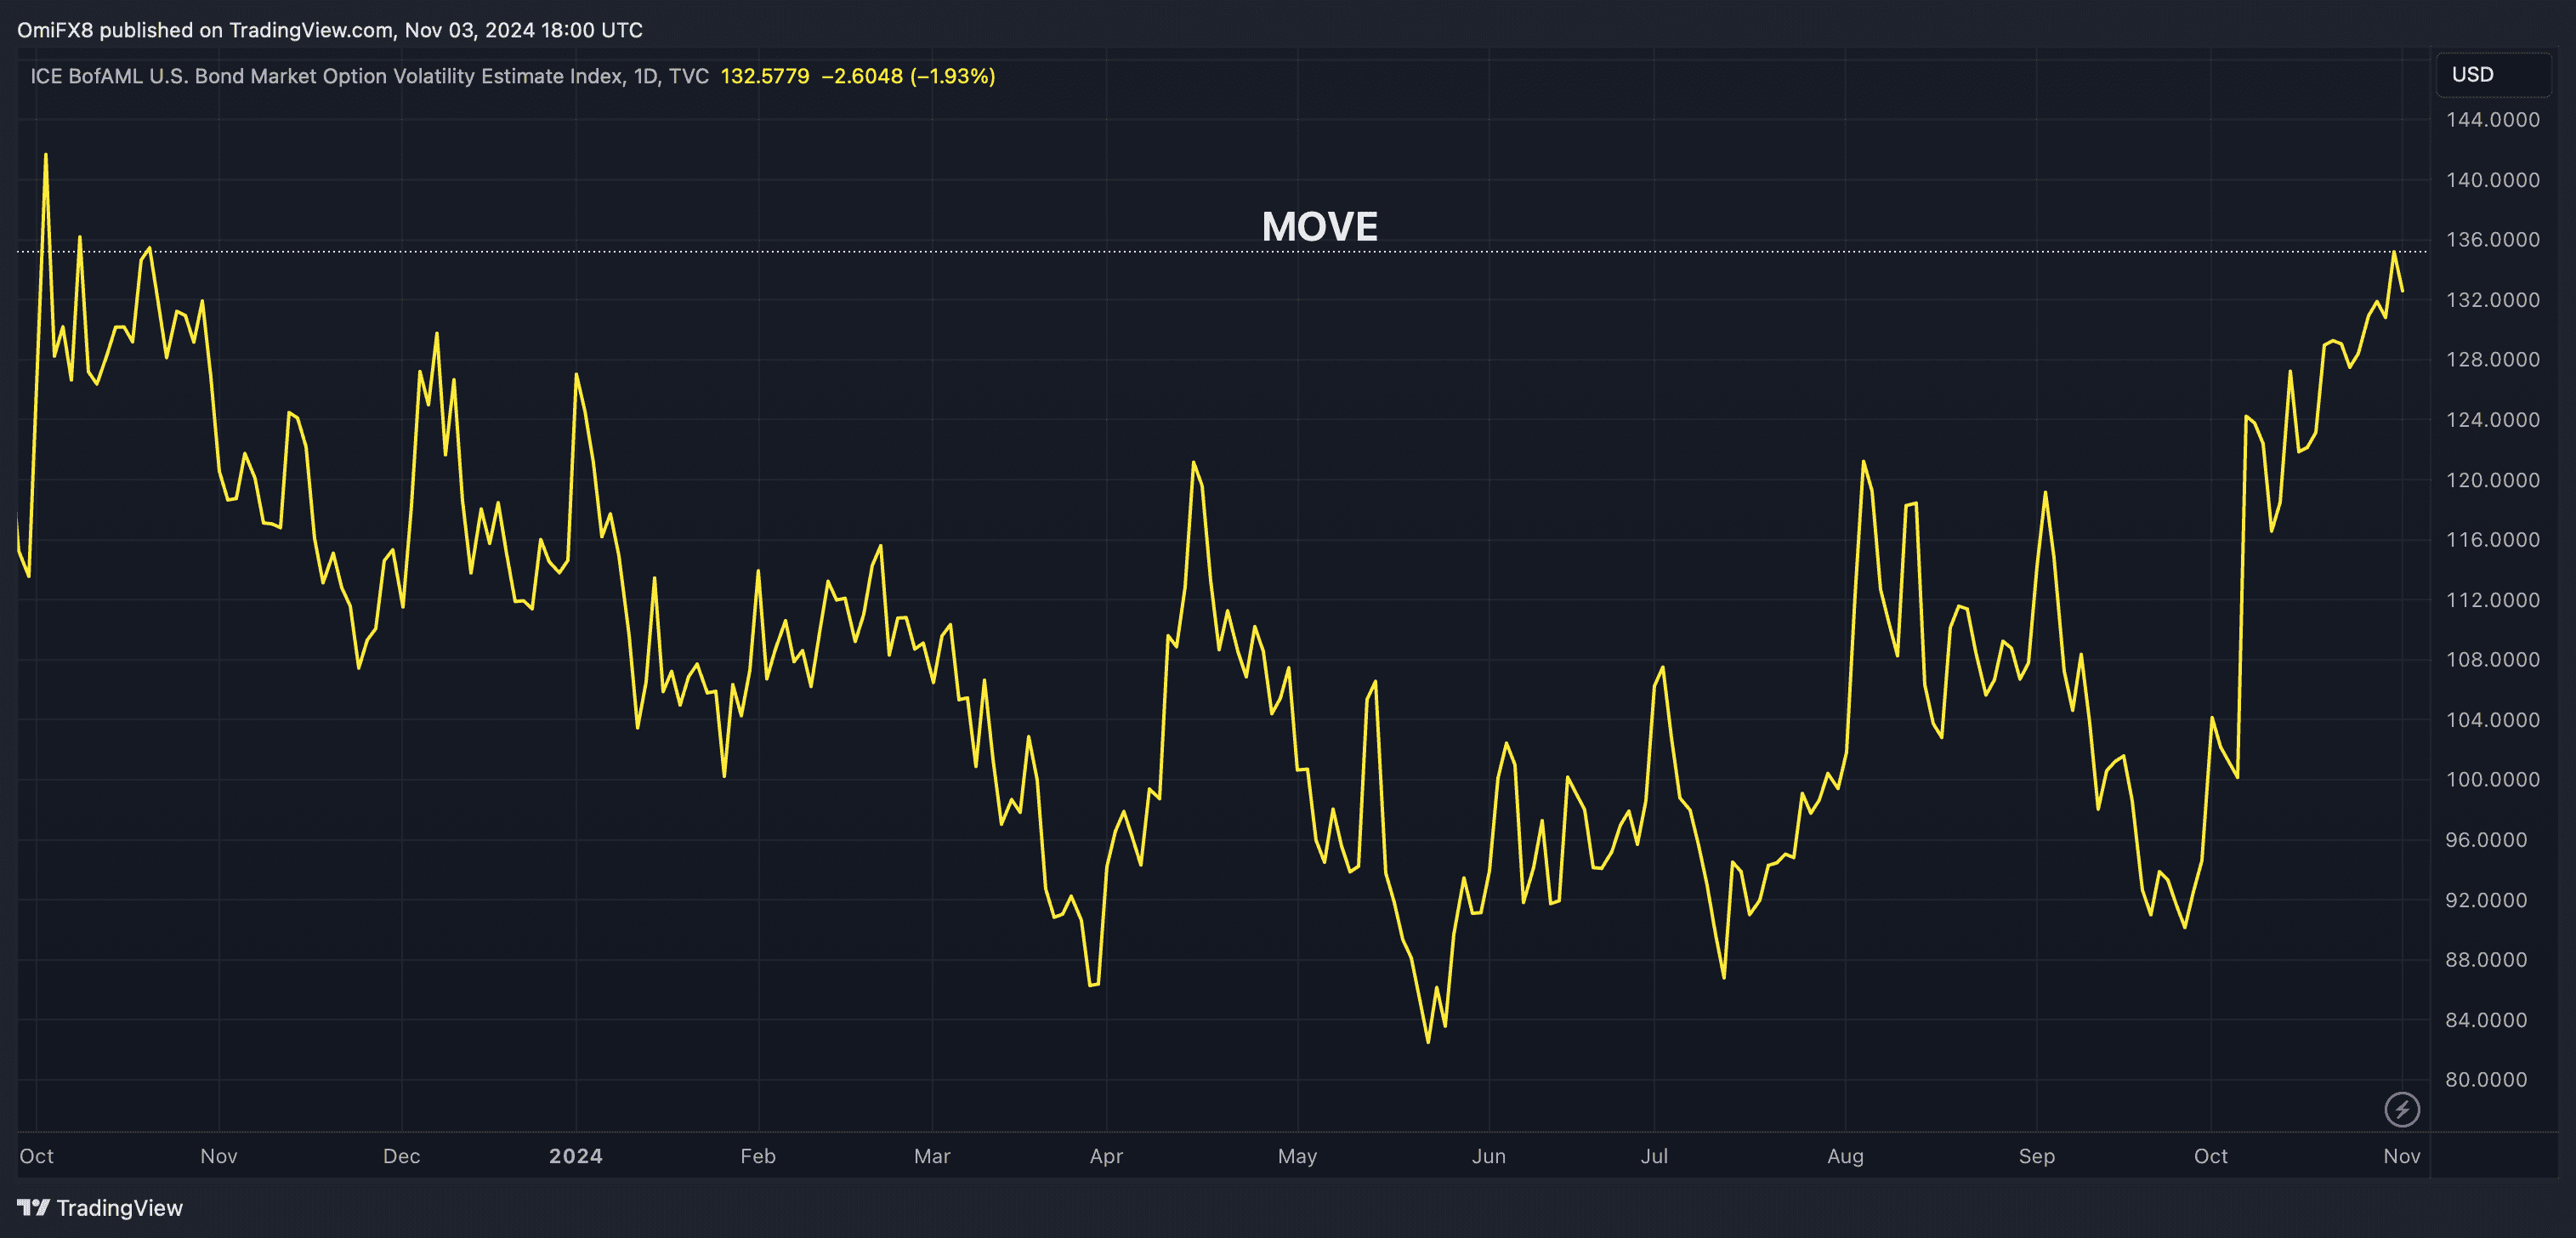Click the 116.0000 price axis label

tap(2492, 539)
